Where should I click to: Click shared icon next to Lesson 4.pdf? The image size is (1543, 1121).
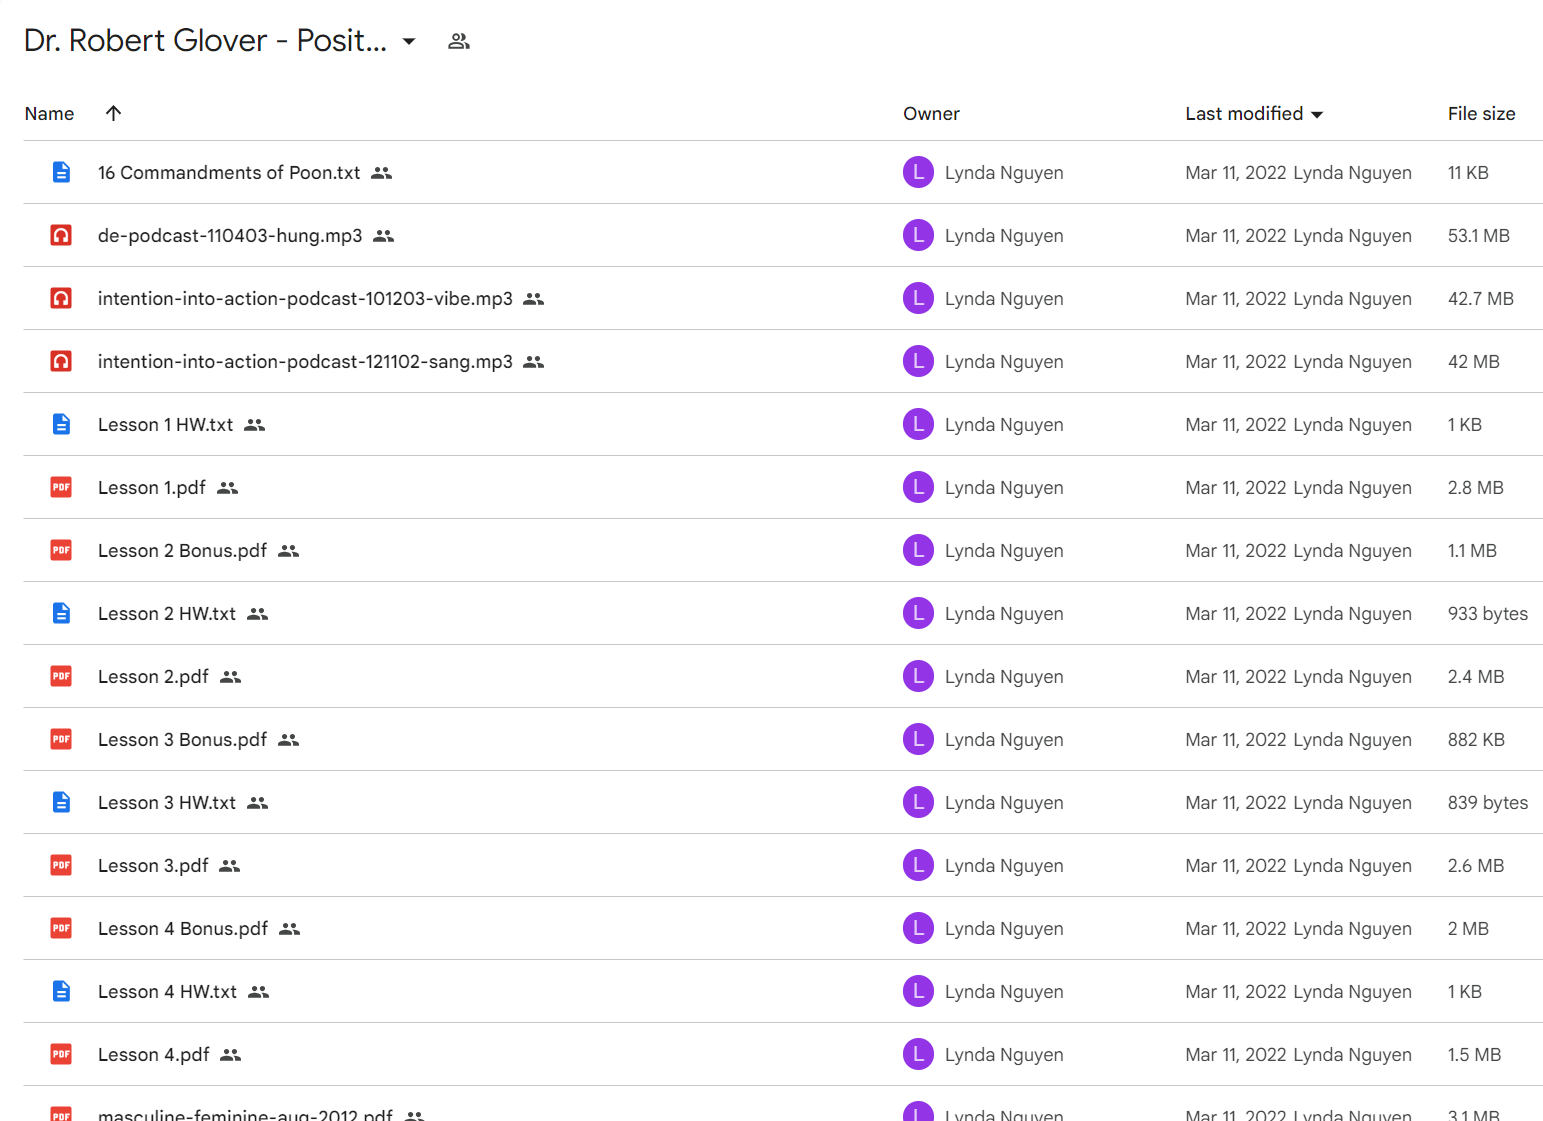(x=230, y=1055)
